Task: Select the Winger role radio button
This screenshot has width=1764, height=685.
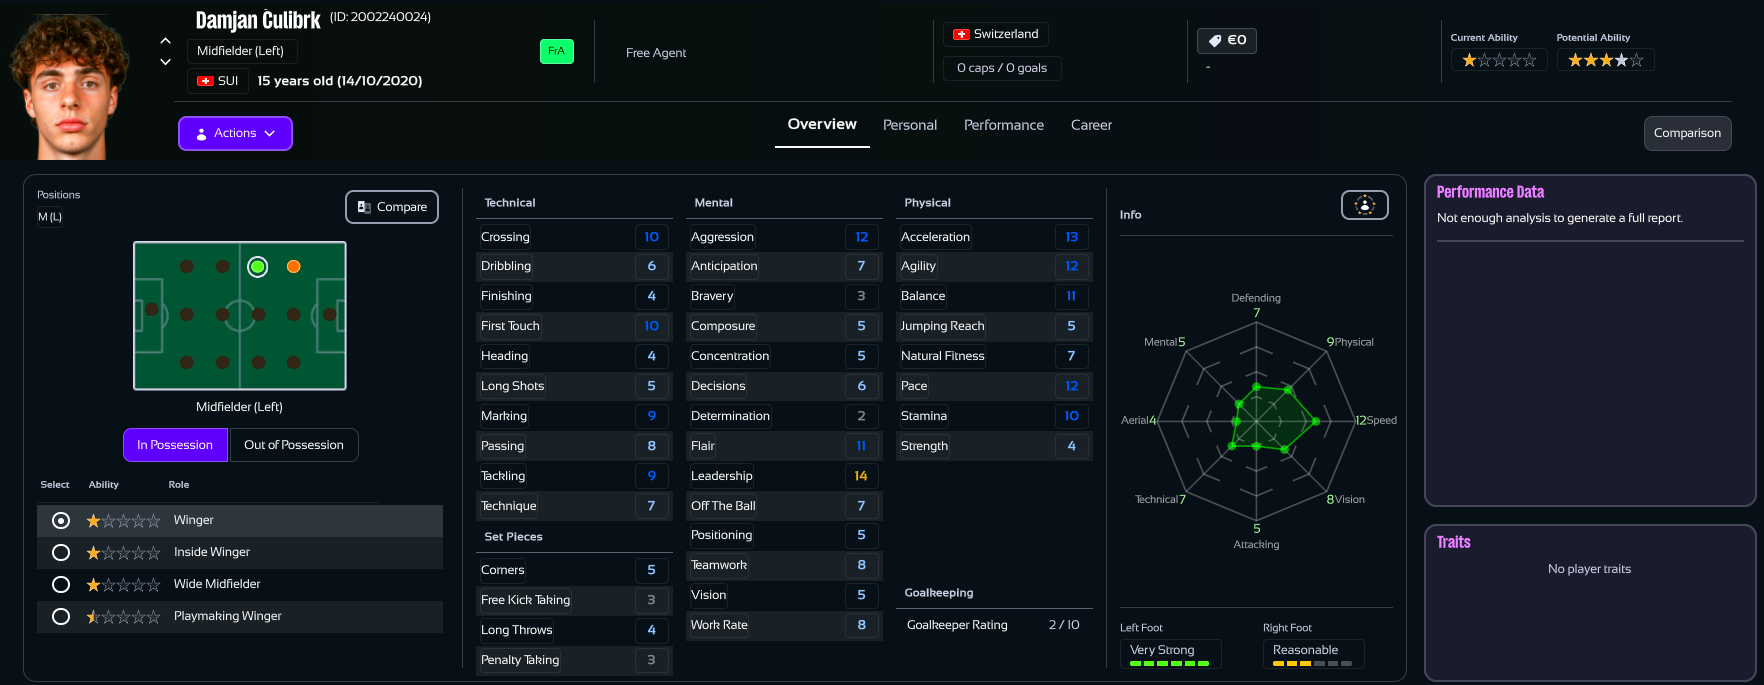Action: pyautogui.click(x=61, y=520)
